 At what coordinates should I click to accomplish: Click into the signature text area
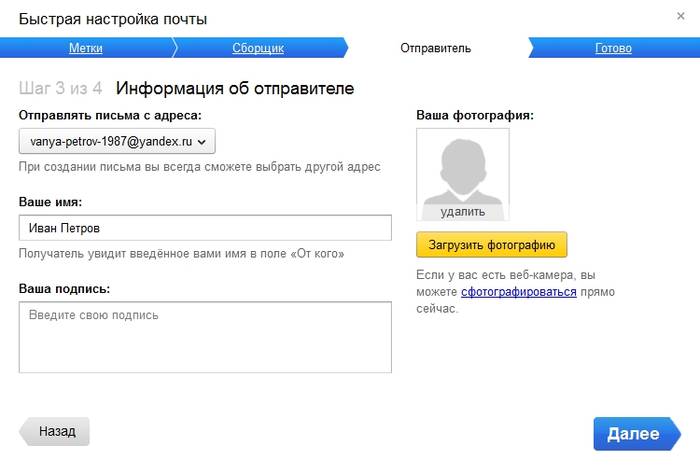(x=205, y=337)
